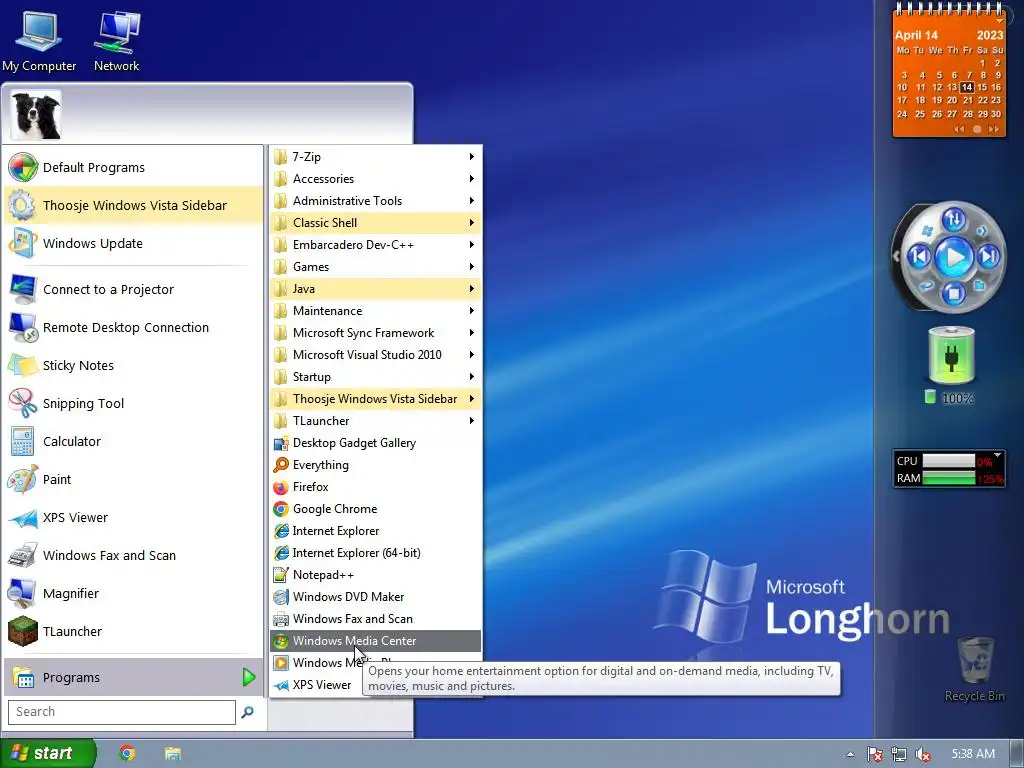Skip to next track in media gadget
The image size is (1024, 768).
(989, 256)
